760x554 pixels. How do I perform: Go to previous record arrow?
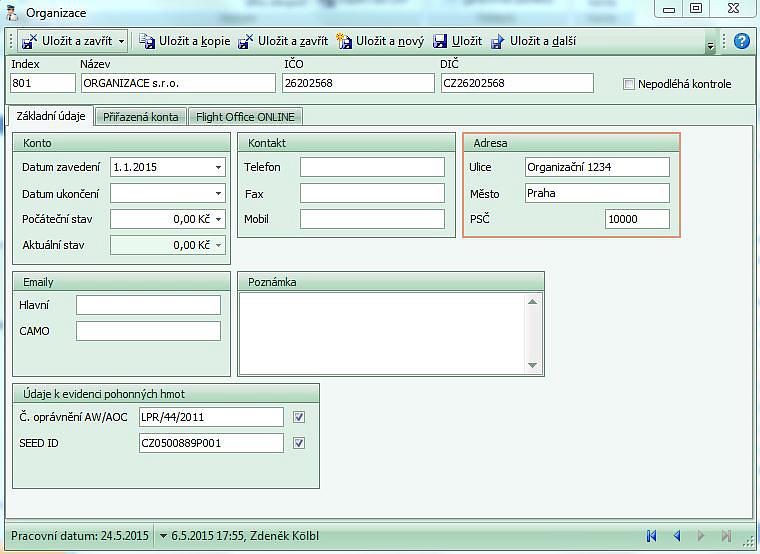(x=676, y=536)
